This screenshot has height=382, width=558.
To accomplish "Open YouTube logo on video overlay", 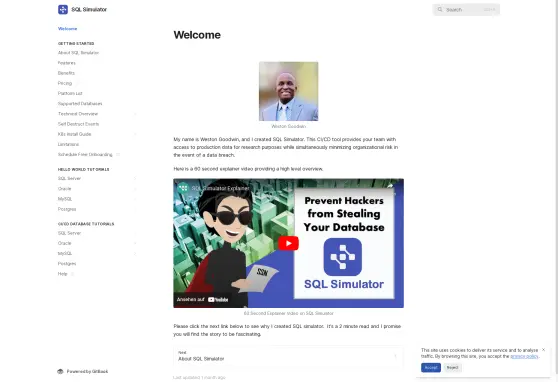I will pos(218,300).
